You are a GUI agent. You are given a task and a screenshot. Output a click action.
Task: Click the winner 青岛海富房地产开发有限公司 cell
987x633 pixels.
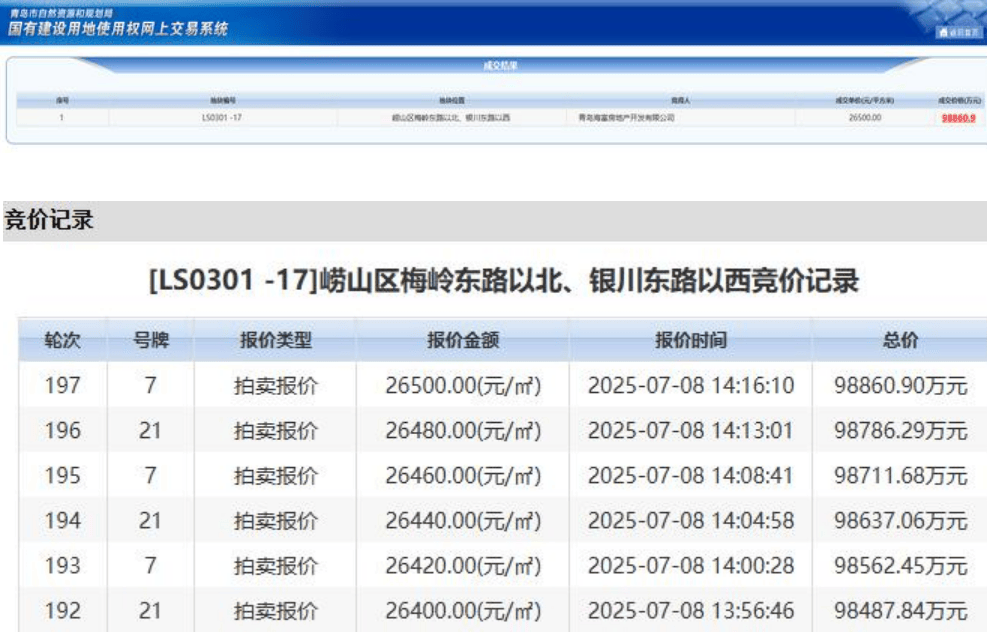pyautogui.click(x=626, y=118)
